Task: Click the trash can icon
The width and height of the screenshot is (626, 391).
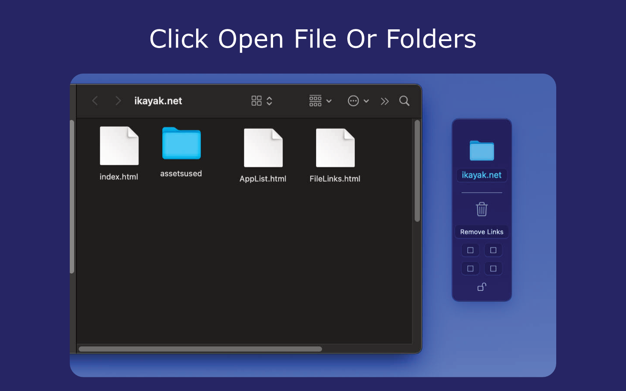Action: pos(481,209)
